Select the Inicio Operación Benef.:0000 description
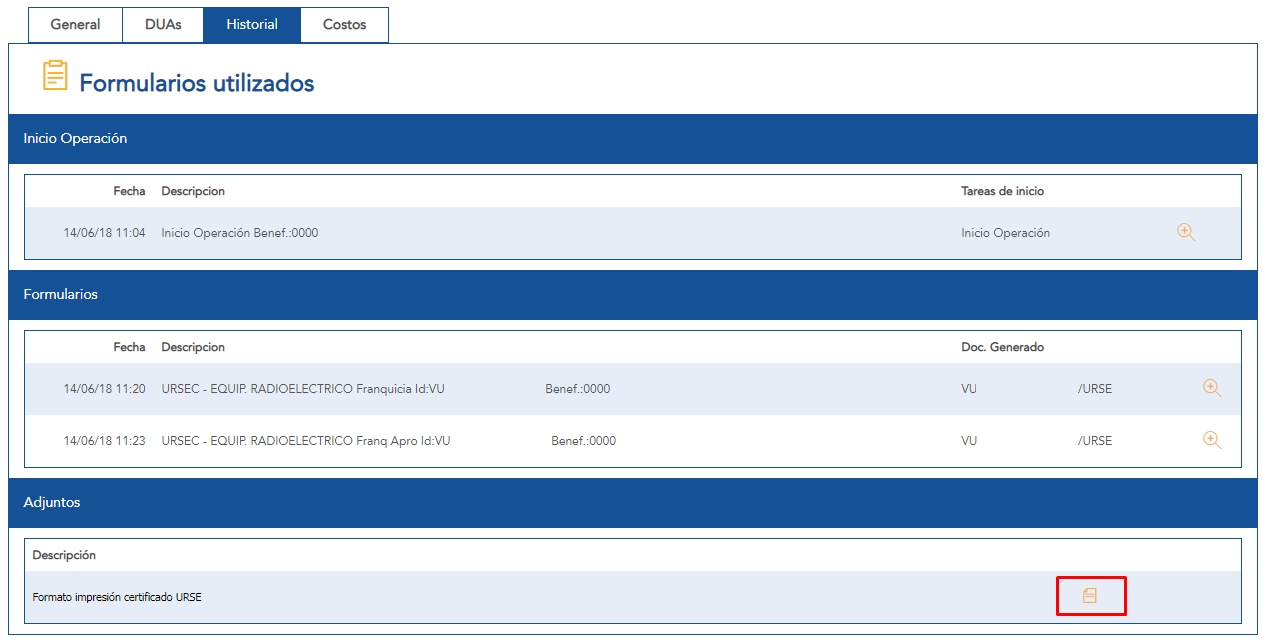The height and width of the screenshot is (641, 1266). pyautogui.click(x=240, y=233)
